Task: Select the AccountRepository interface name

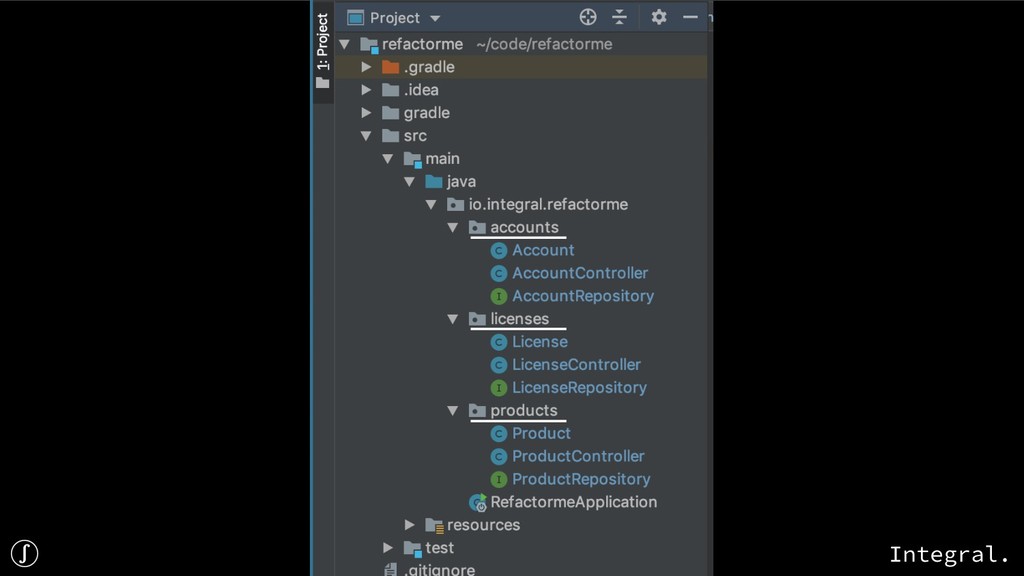Action: [583, 296]
